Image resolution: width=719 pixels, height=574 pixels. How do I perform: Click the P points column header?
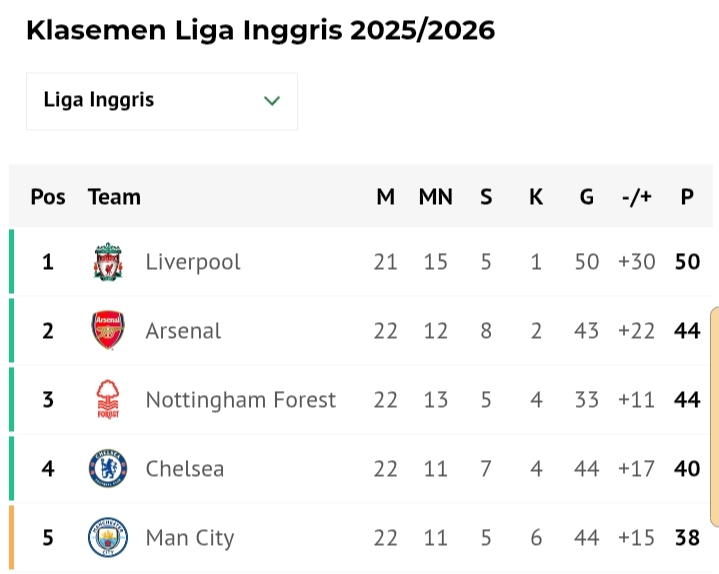[x=687, y=197]
